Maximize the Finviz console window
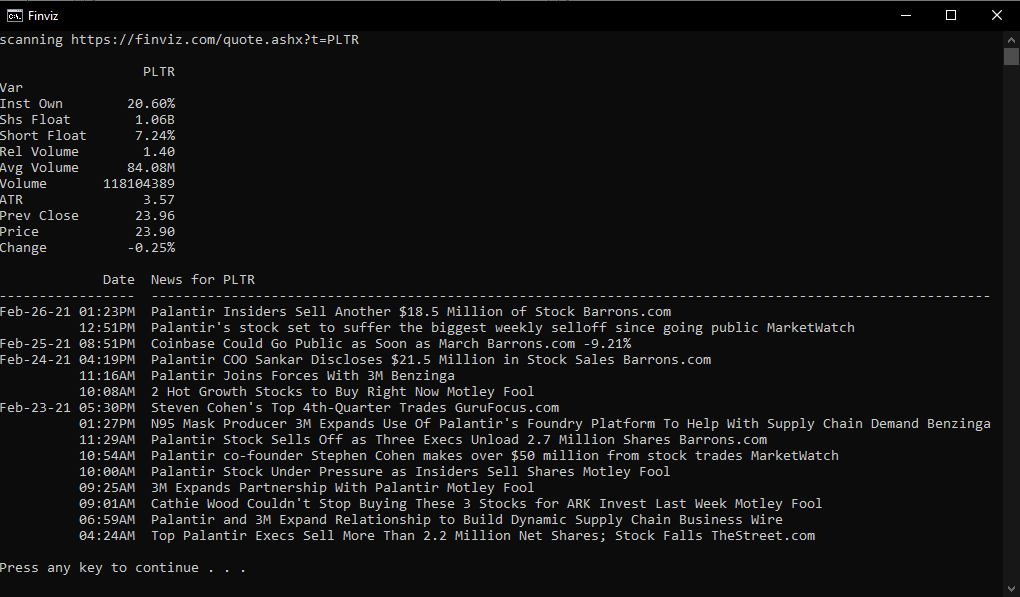Screen dimensions: 1020x597 [x=951, y=16]
